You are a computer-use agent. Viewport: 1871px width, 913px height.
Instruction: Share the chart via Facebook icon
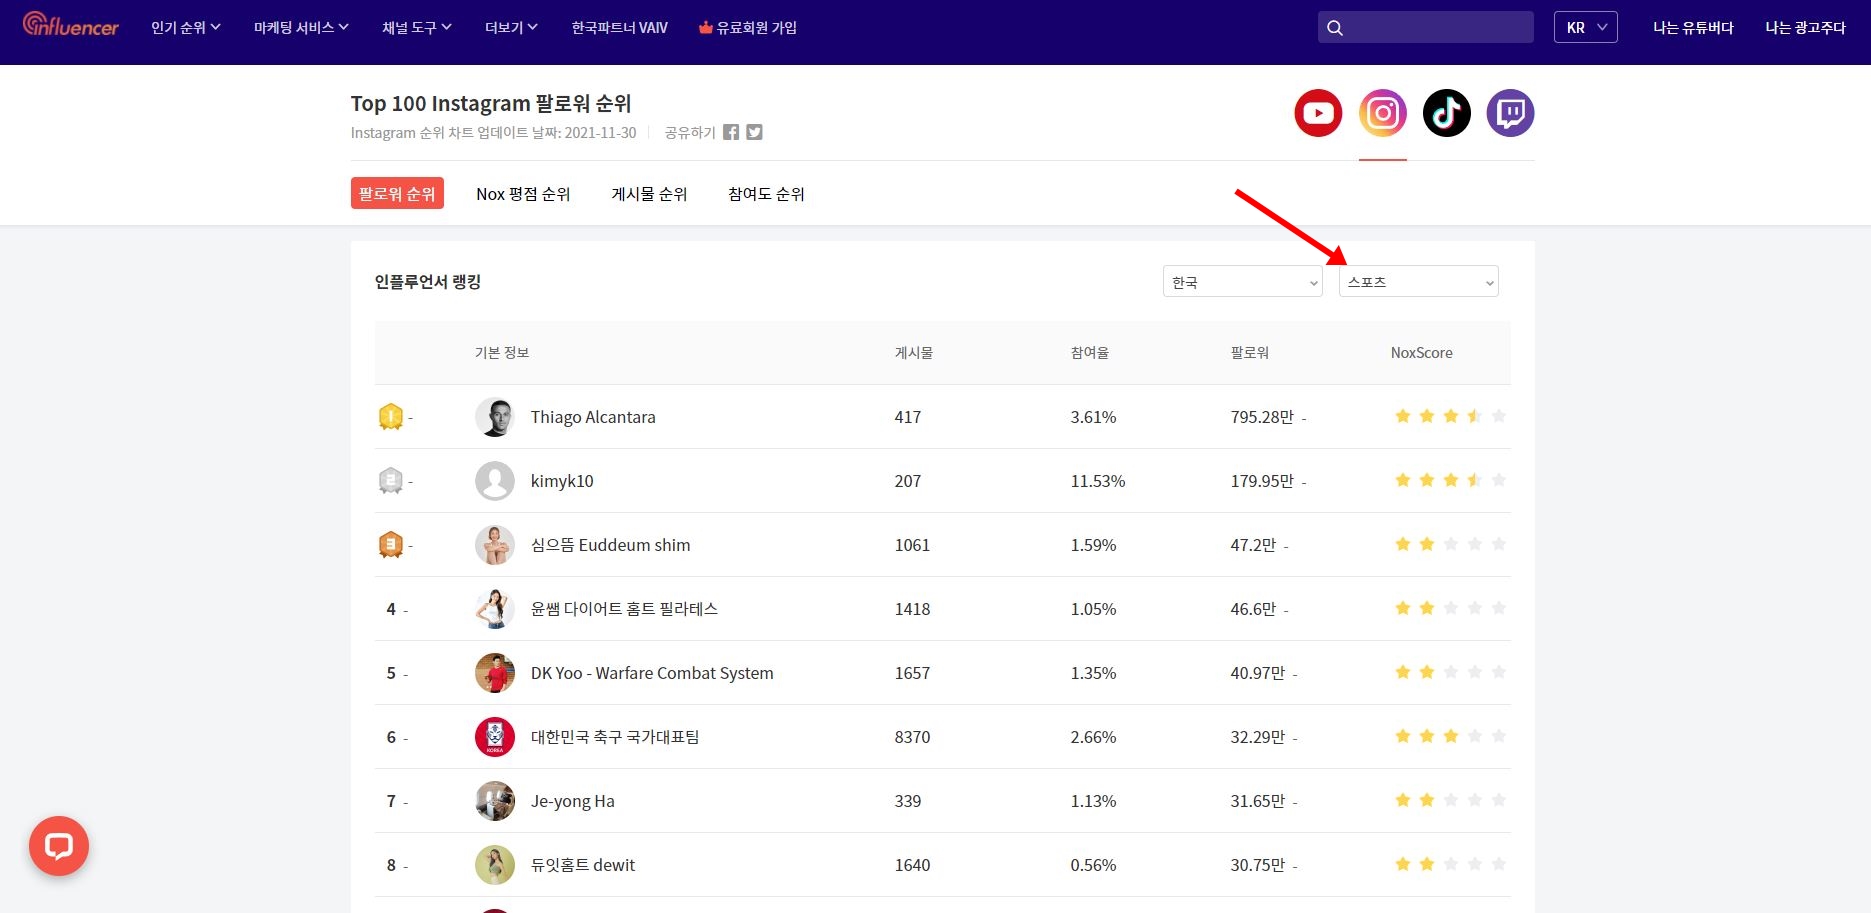731,132
